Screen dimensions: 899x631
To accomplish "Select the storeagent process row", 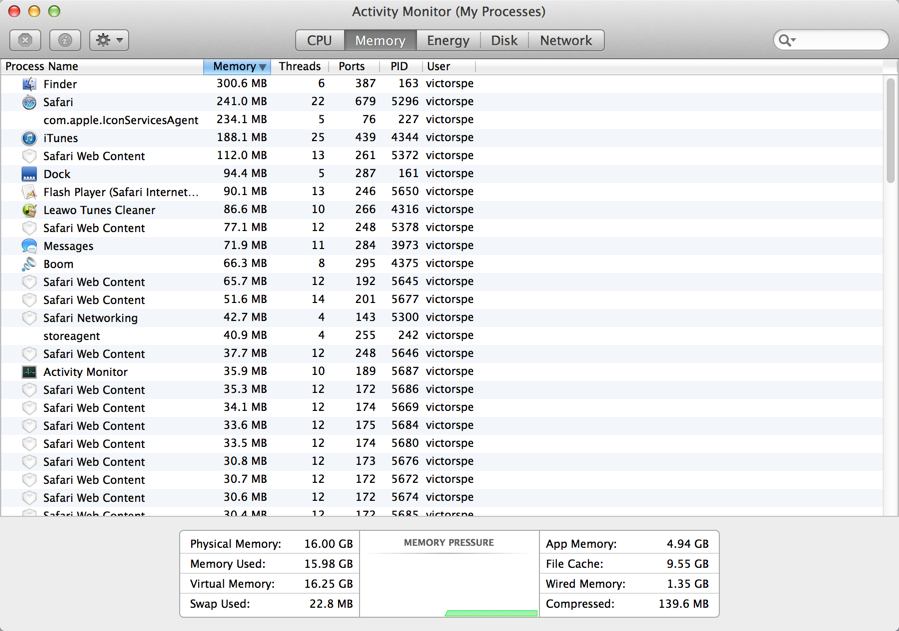I will [442, 336].
